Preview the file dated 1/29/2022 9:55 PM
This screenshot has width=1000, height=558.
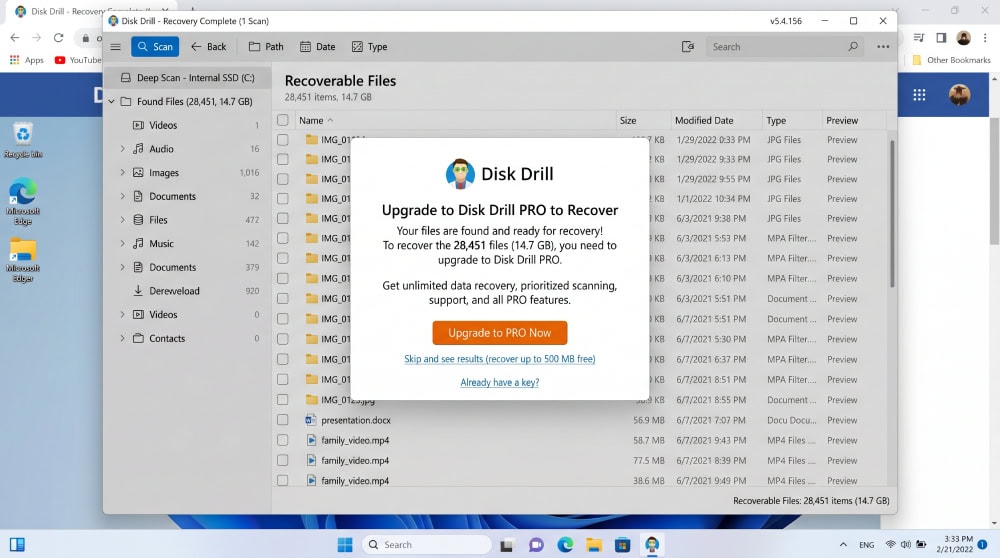click(842, 179)
